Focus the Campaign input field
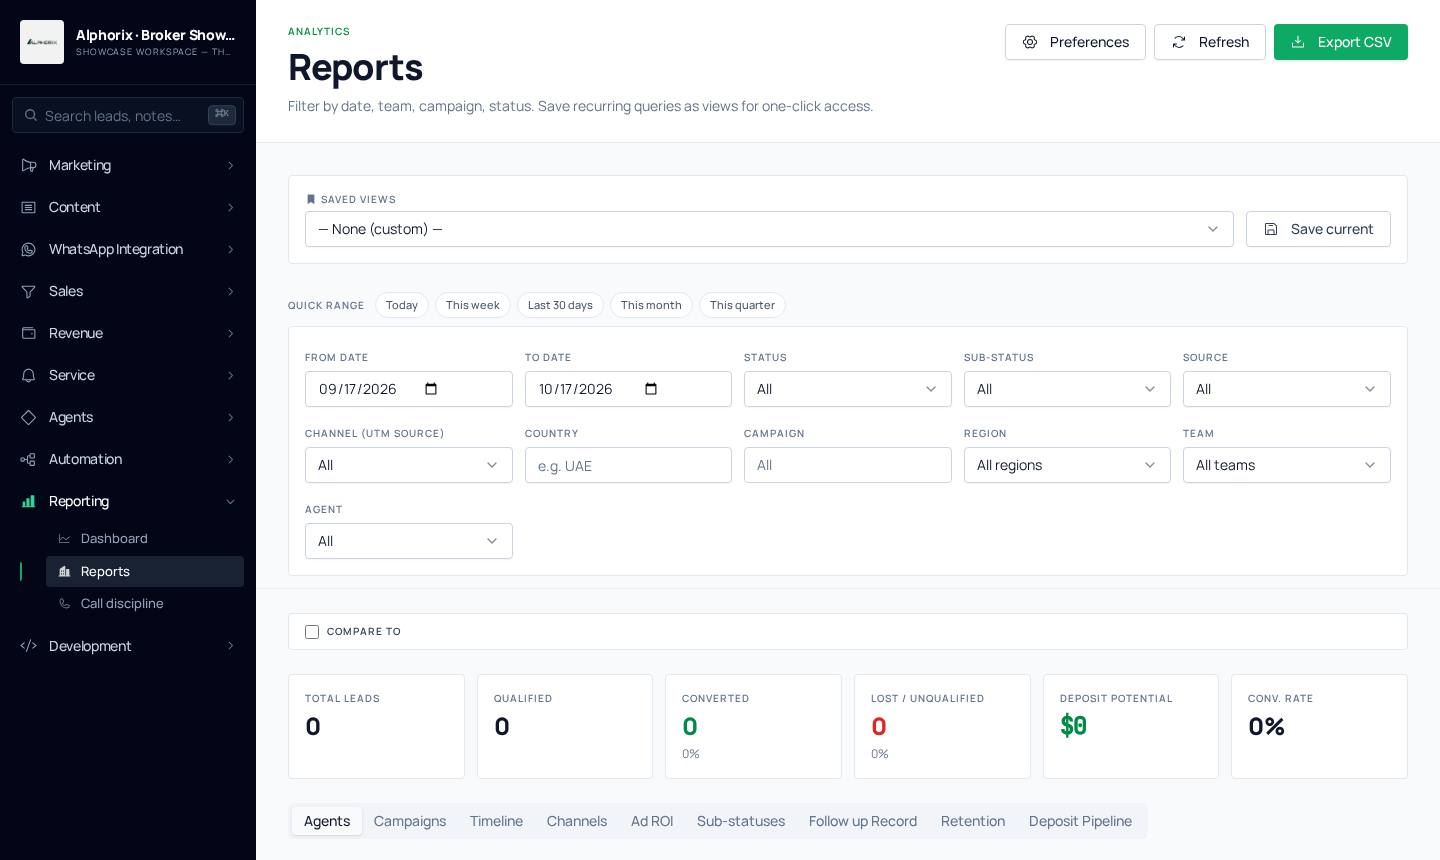This screenshot has height=860, width=1440. coord(848,465)
